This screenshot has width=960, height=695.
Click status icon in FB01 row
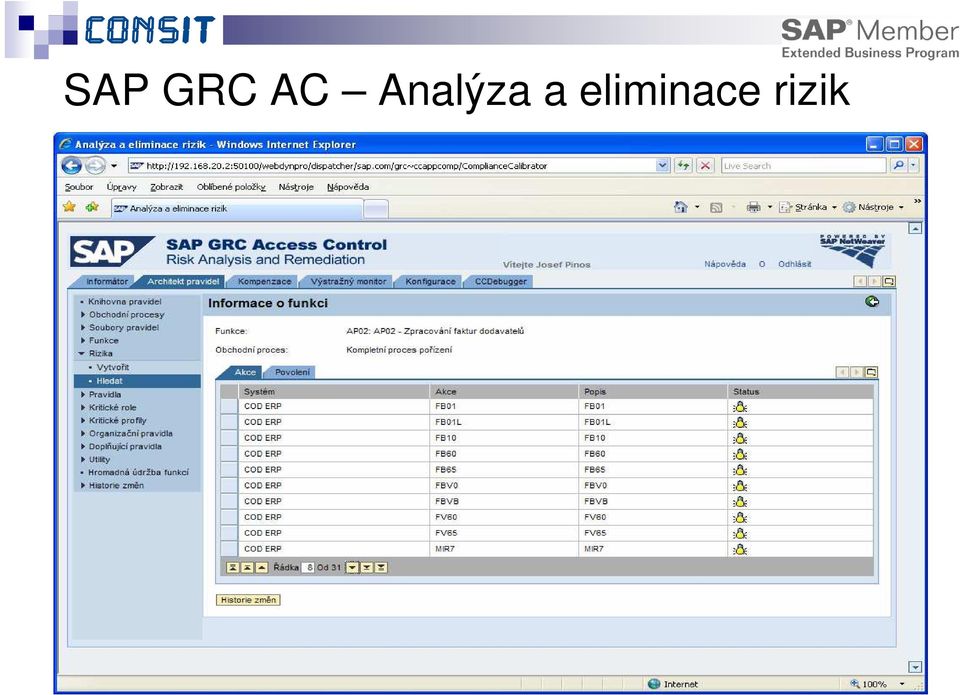740,407
